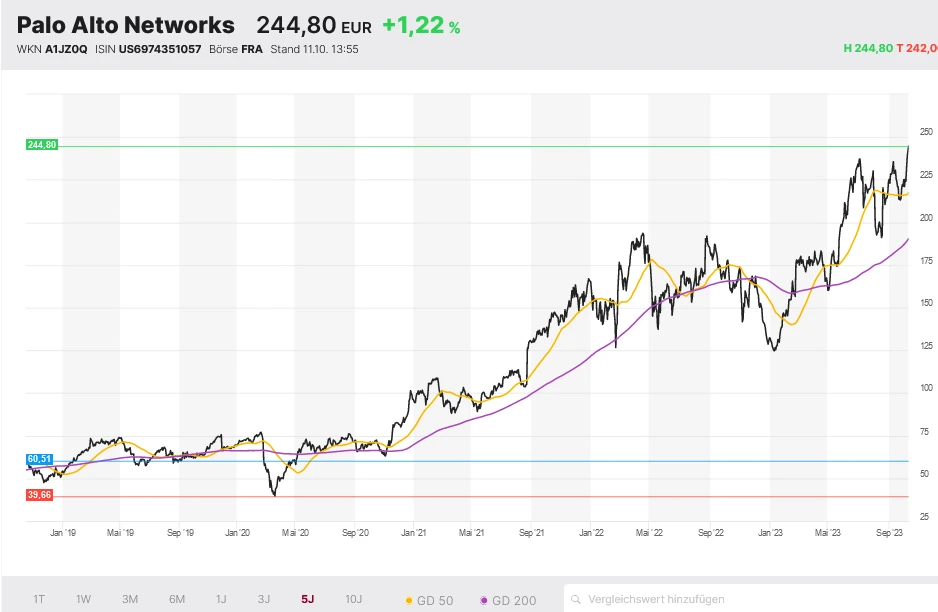Switch chart to 10J range
The image size is (938, 612).
(x=354, y=599)
